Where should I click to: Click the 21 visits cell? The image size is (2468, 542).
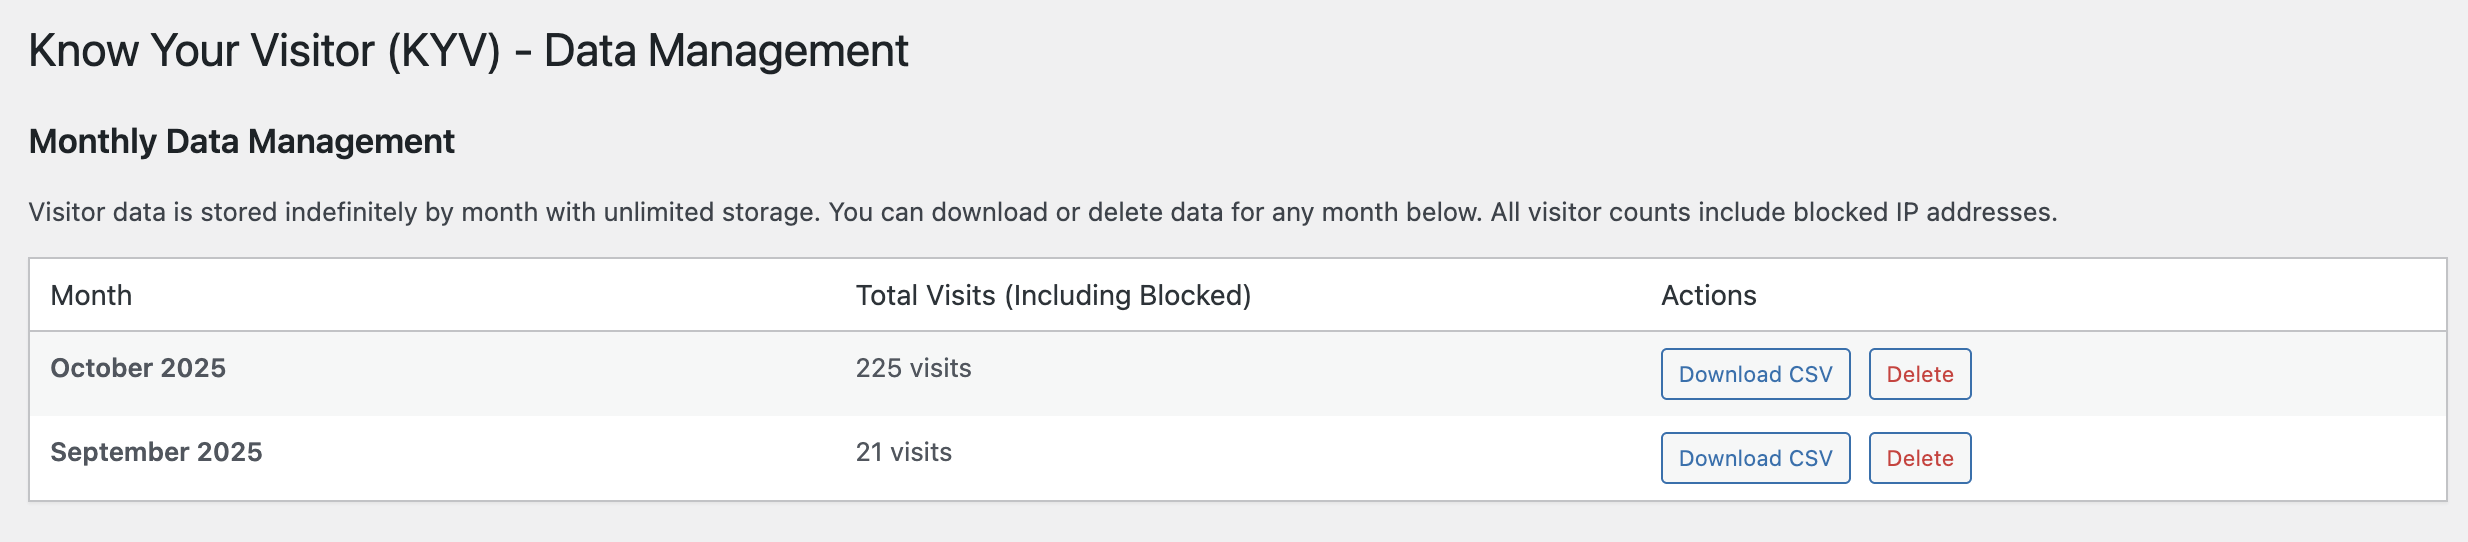click(x=903, y=452)
